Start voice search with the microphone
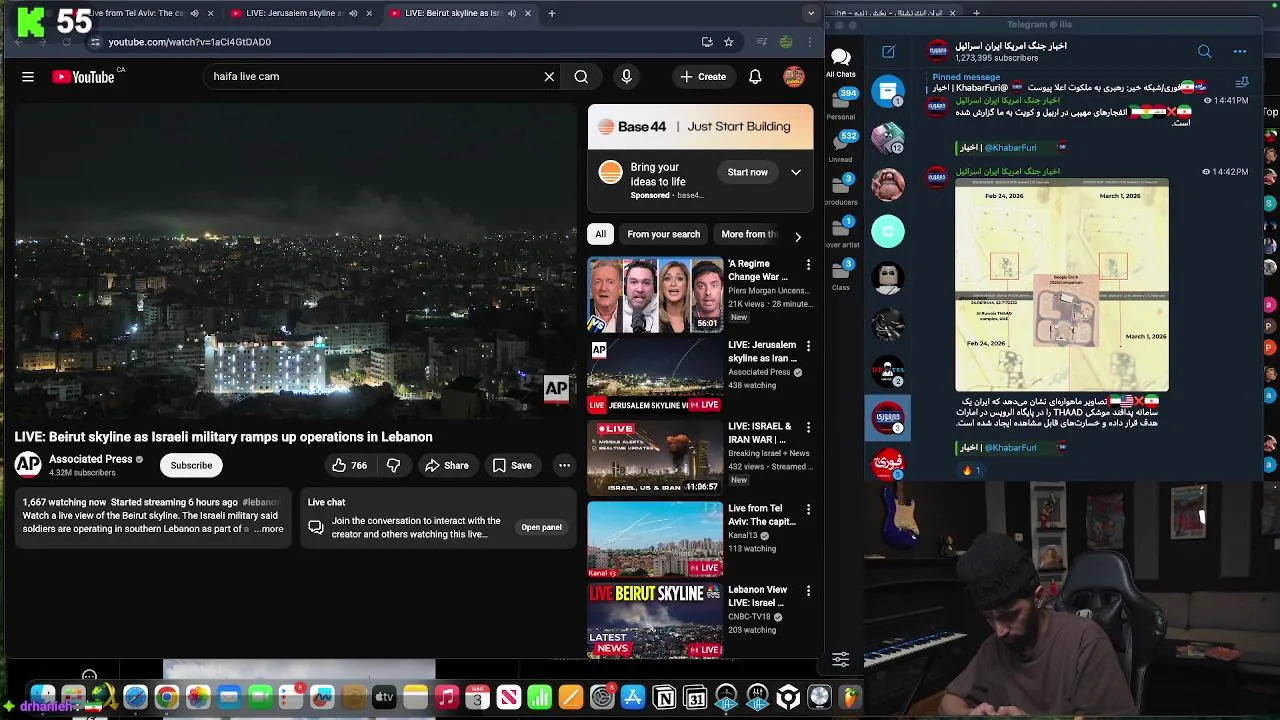The height and width of the screenshot is (720, 1280). 626,76
